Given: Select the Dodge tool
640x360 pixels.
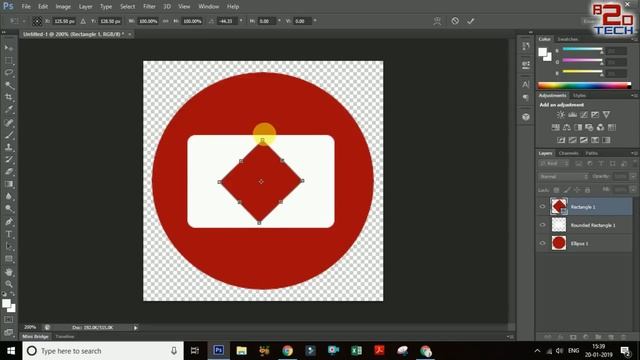Looking at the screenshot, I should tap(9, 208).
